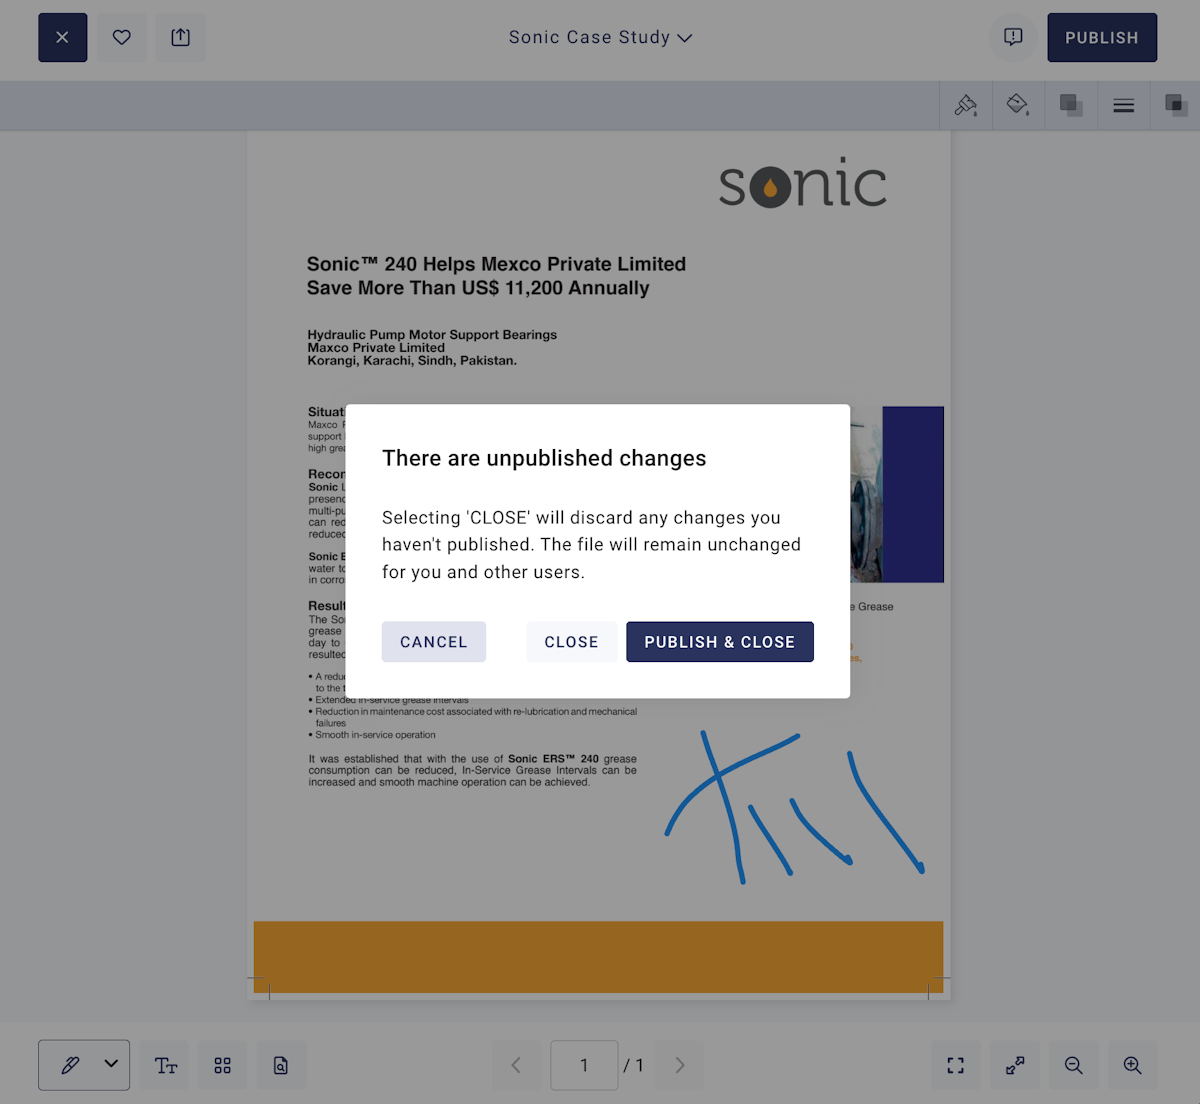Click the dialog title 'There are unpublished changes'
1200x1104 pixels.
click(544, 458)
